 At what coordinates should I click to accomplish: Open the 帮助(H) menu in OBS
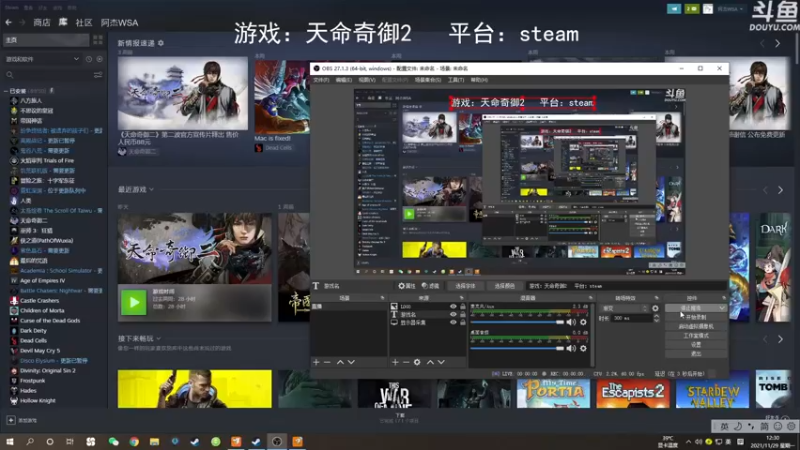pyautogui.click(x=479, y=80)
